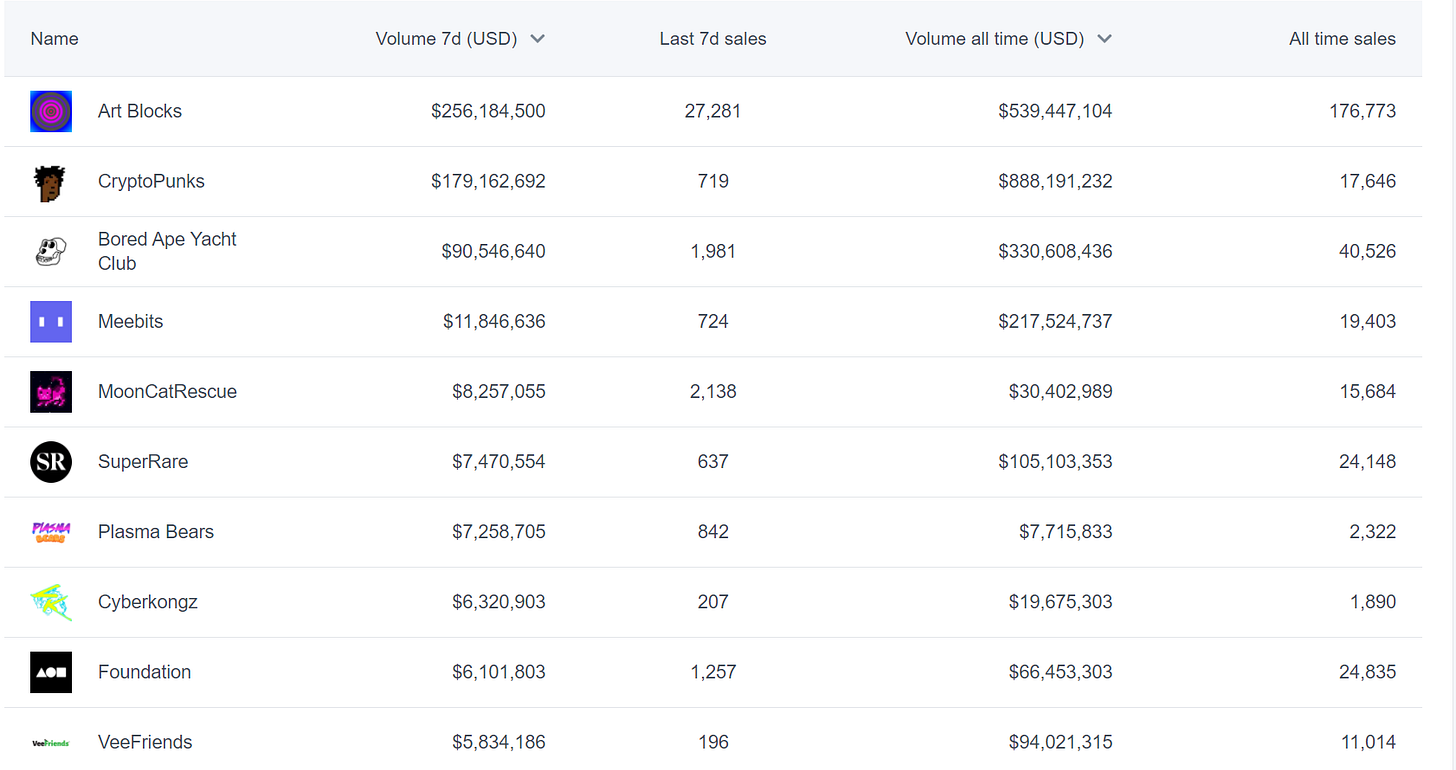The height and width of the screenshot is (770, 1456).
Task: Click the MoonCatRescue pink cat icon
Action: tap(51, 391)
